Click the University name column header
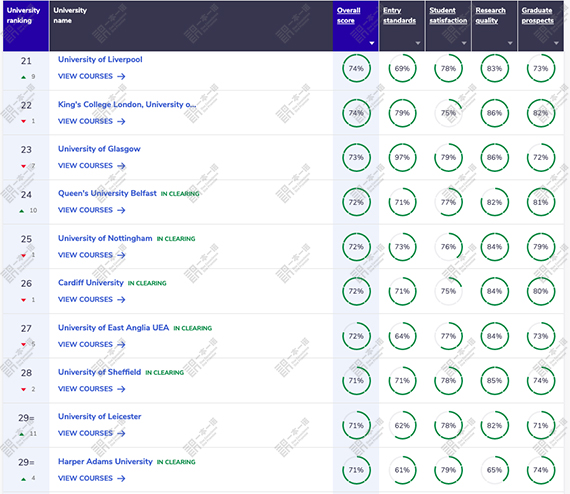The width and height of the screenshot is (570, 494). 191,26
